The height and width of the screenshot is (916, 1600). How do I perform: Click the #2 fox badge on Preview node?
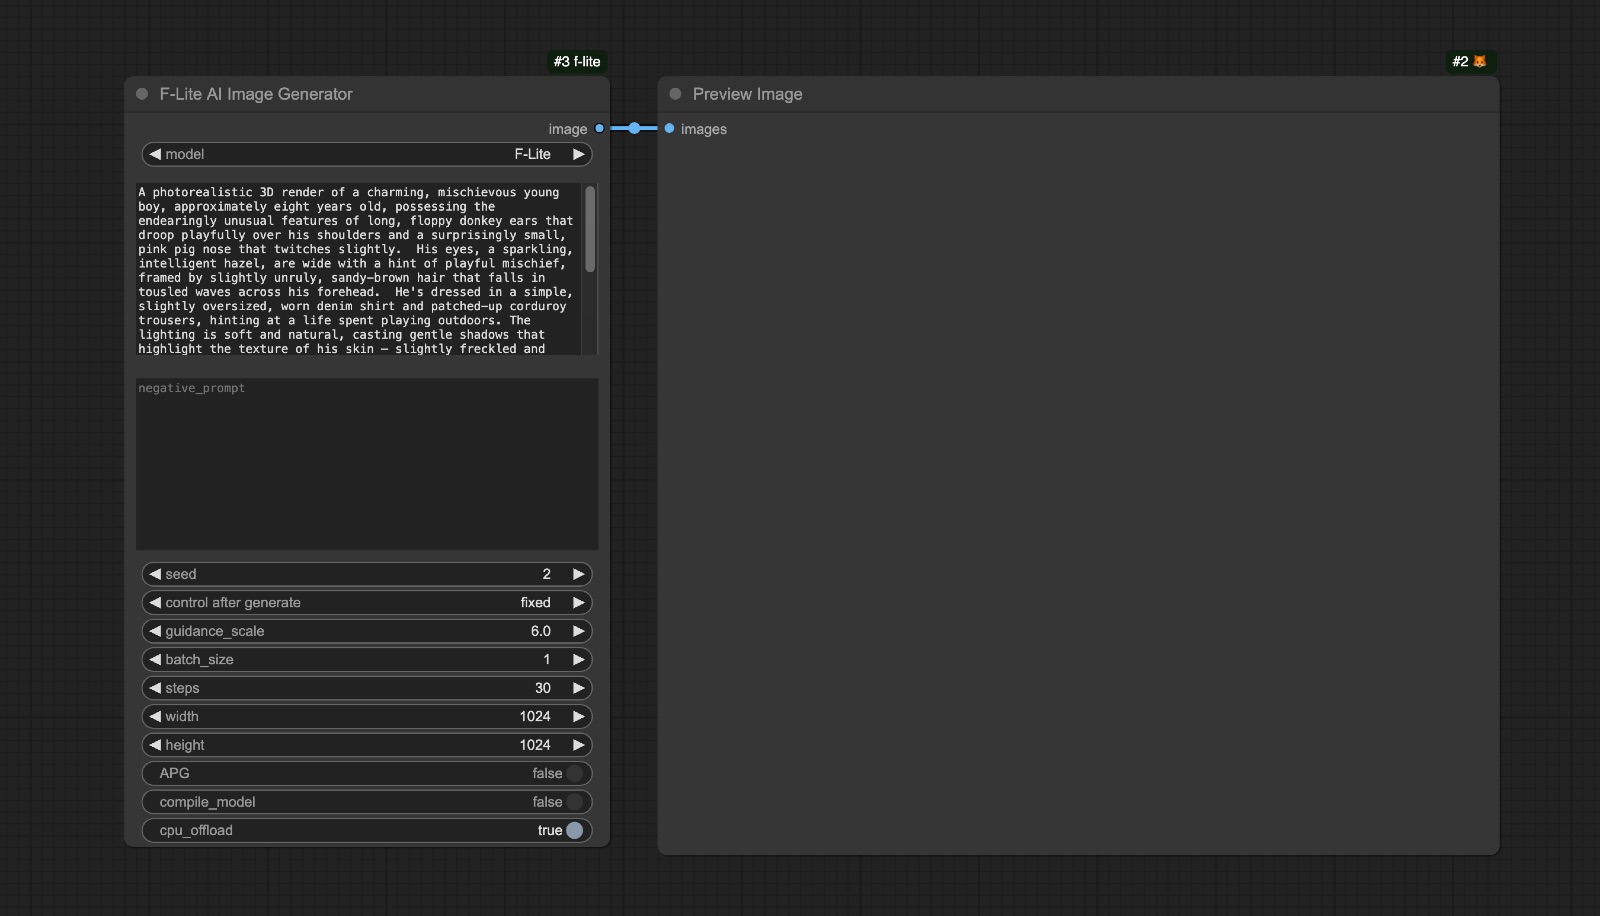pyautogui.click(x=1469, y=62)
